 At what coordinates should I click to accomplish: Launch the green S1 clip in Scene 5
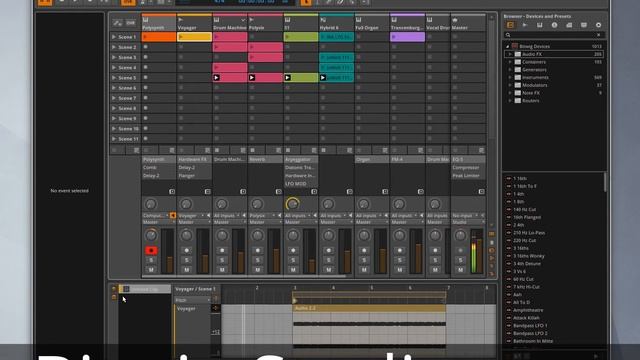[288, 78]
